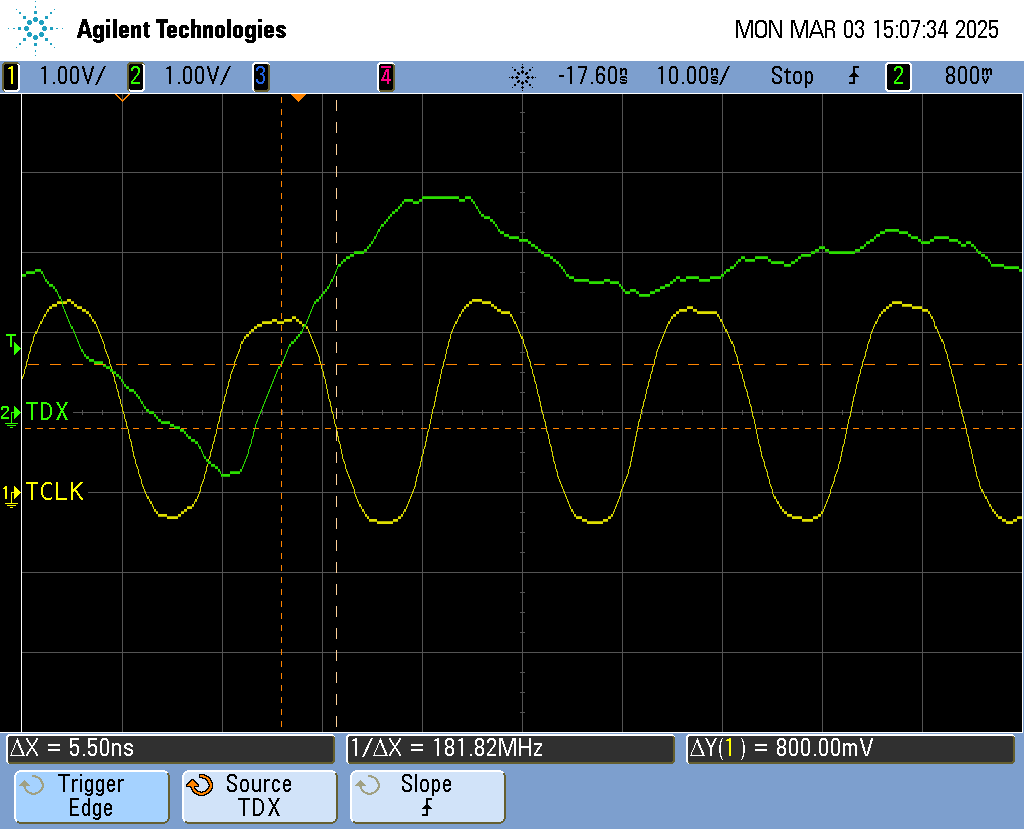Viewport: 1024px width, 829px height.
Task: Select the 10.00ns/ timebase setting
Action: click(692, 76)
